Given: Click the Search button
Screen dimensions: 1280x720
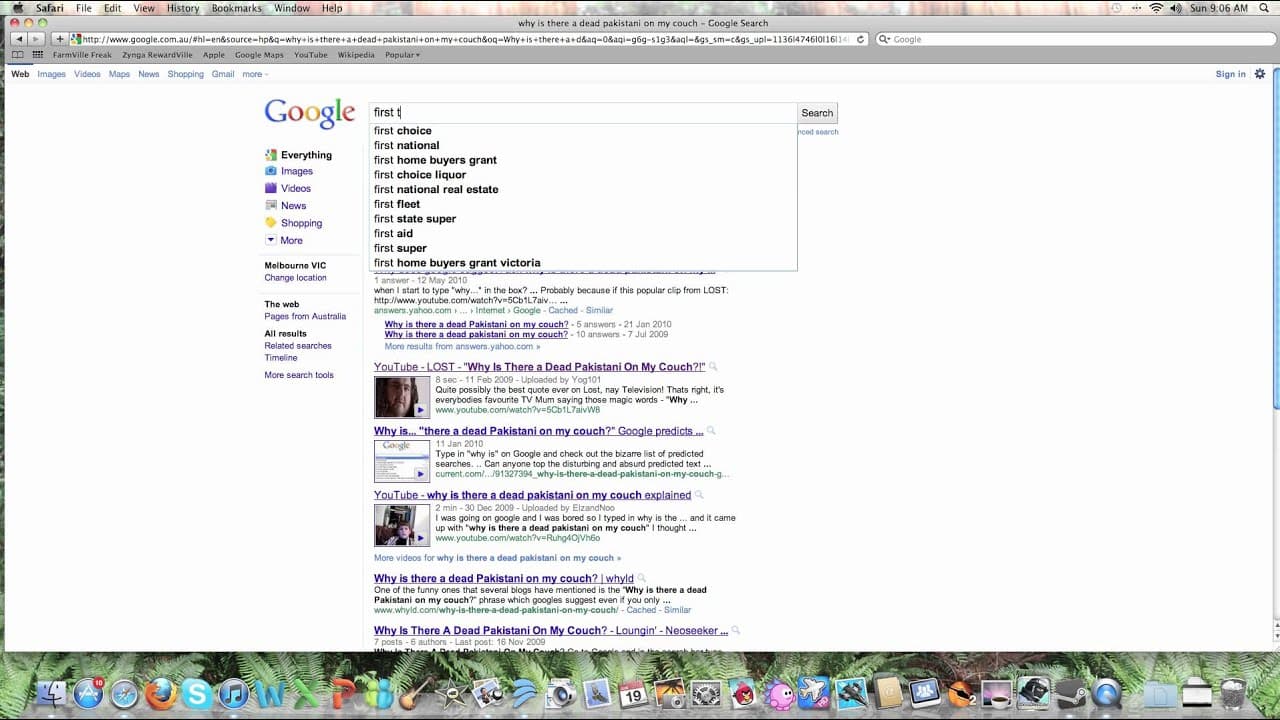Looking at the screenshot, I should click(x=817, y=113).
